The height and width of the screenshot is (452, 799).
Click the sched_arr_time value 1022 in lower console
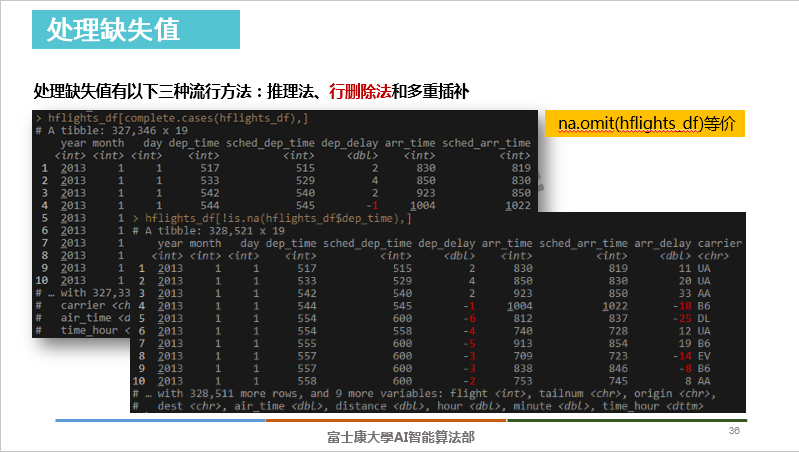(x=615, y=306)
